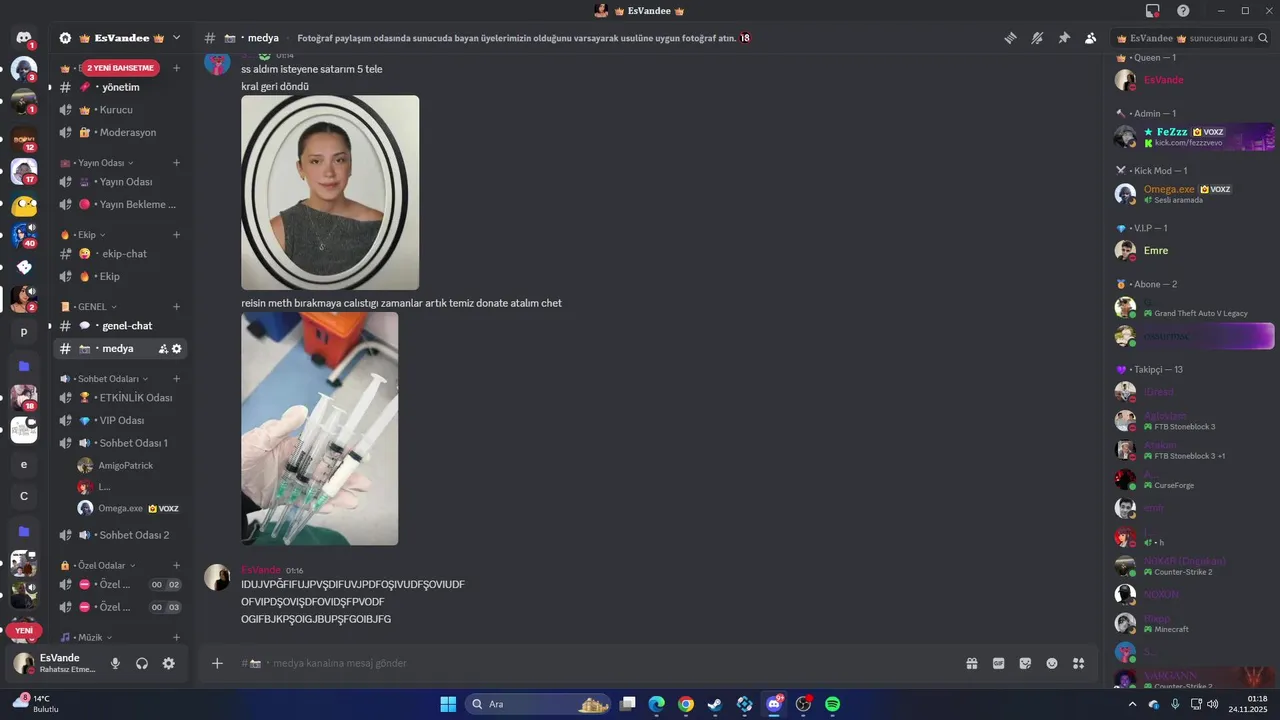The width and height of the screenshot is (1280, 720).
Task: Click the invite people icon on medya channel
Action: [x=163, y=349]
